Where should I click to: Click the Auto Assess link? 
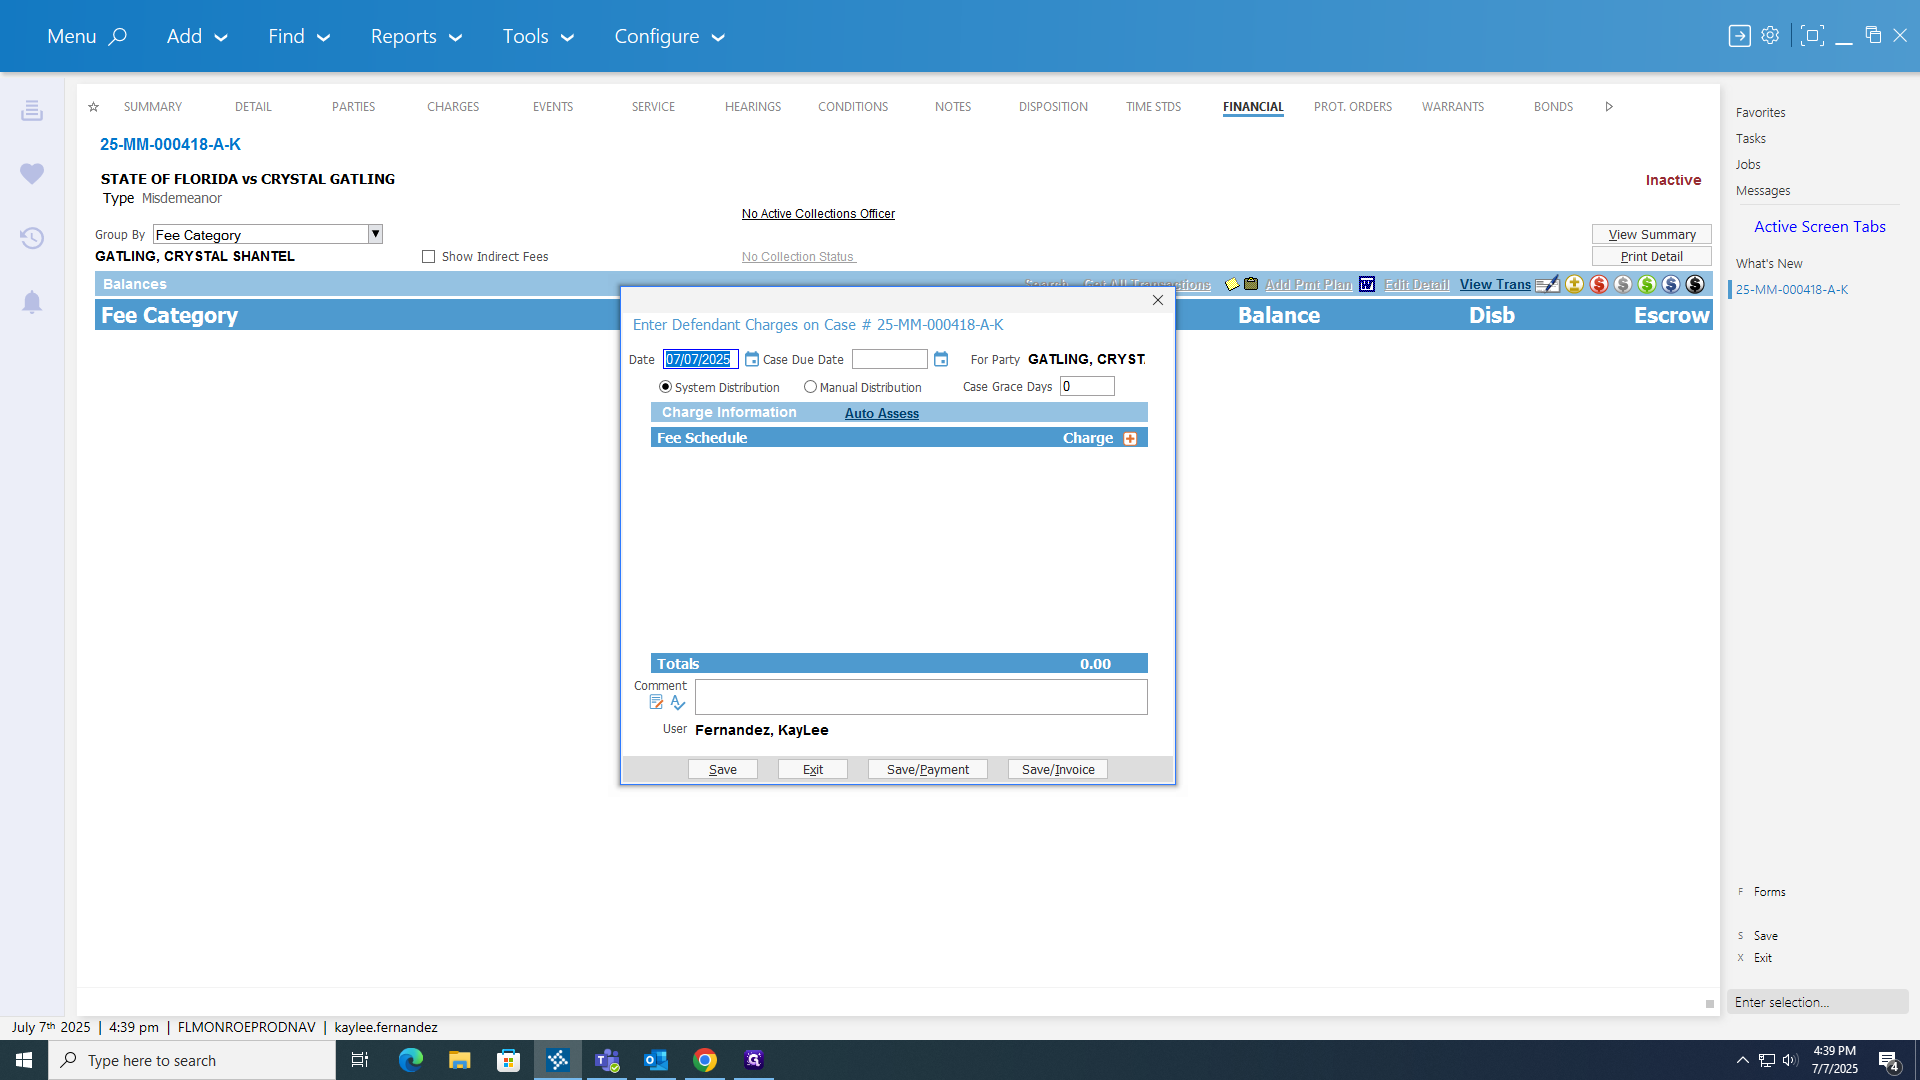(x=882, y=413)
